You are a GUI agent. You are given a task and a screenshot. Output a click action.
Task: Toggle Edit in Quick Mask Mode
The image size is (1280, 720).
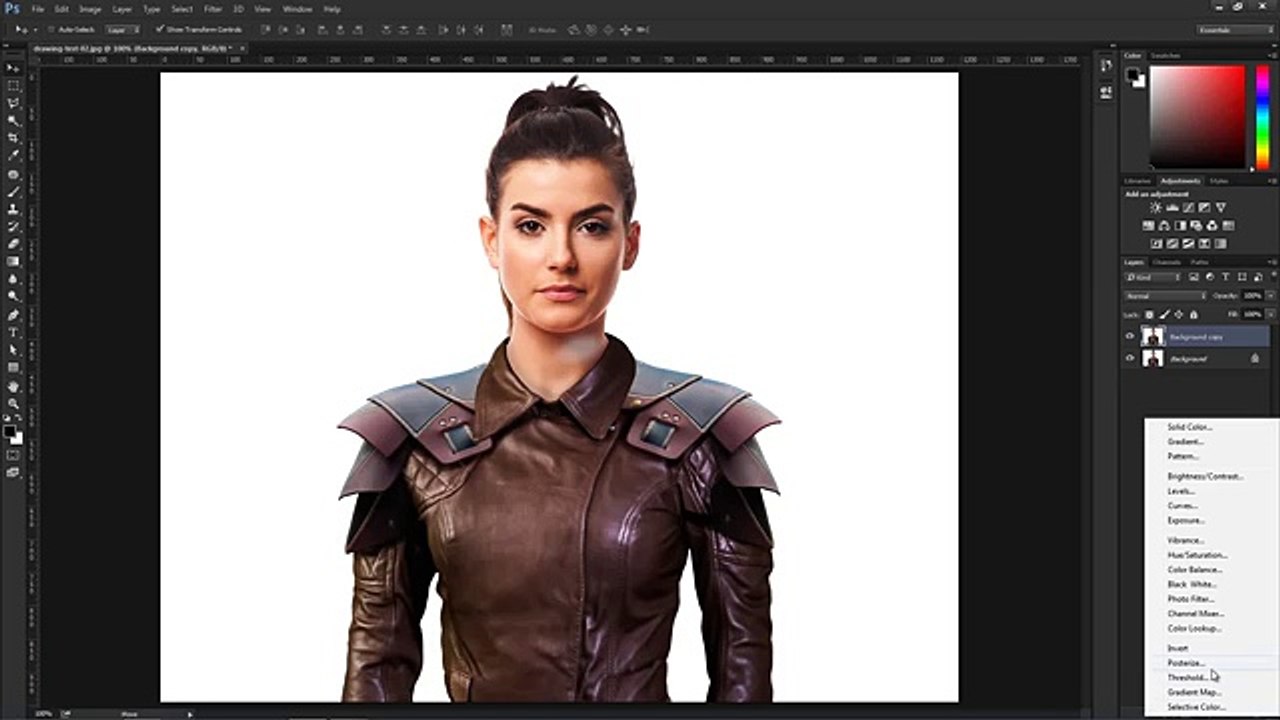pos(13,455)
